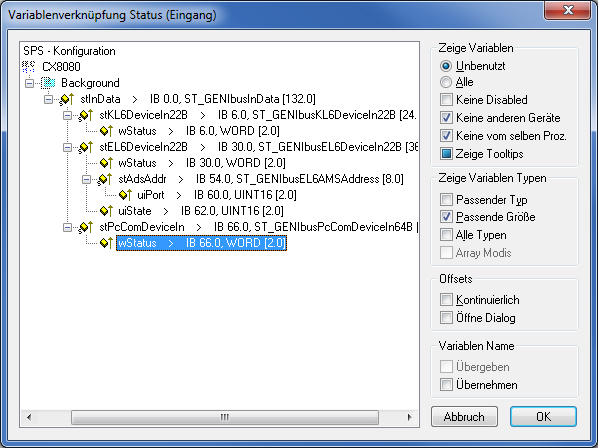Select stKL6DeviceIn22B IB 6.0 row
Screen dimensions: 598x448
click(x=258, y=115)
